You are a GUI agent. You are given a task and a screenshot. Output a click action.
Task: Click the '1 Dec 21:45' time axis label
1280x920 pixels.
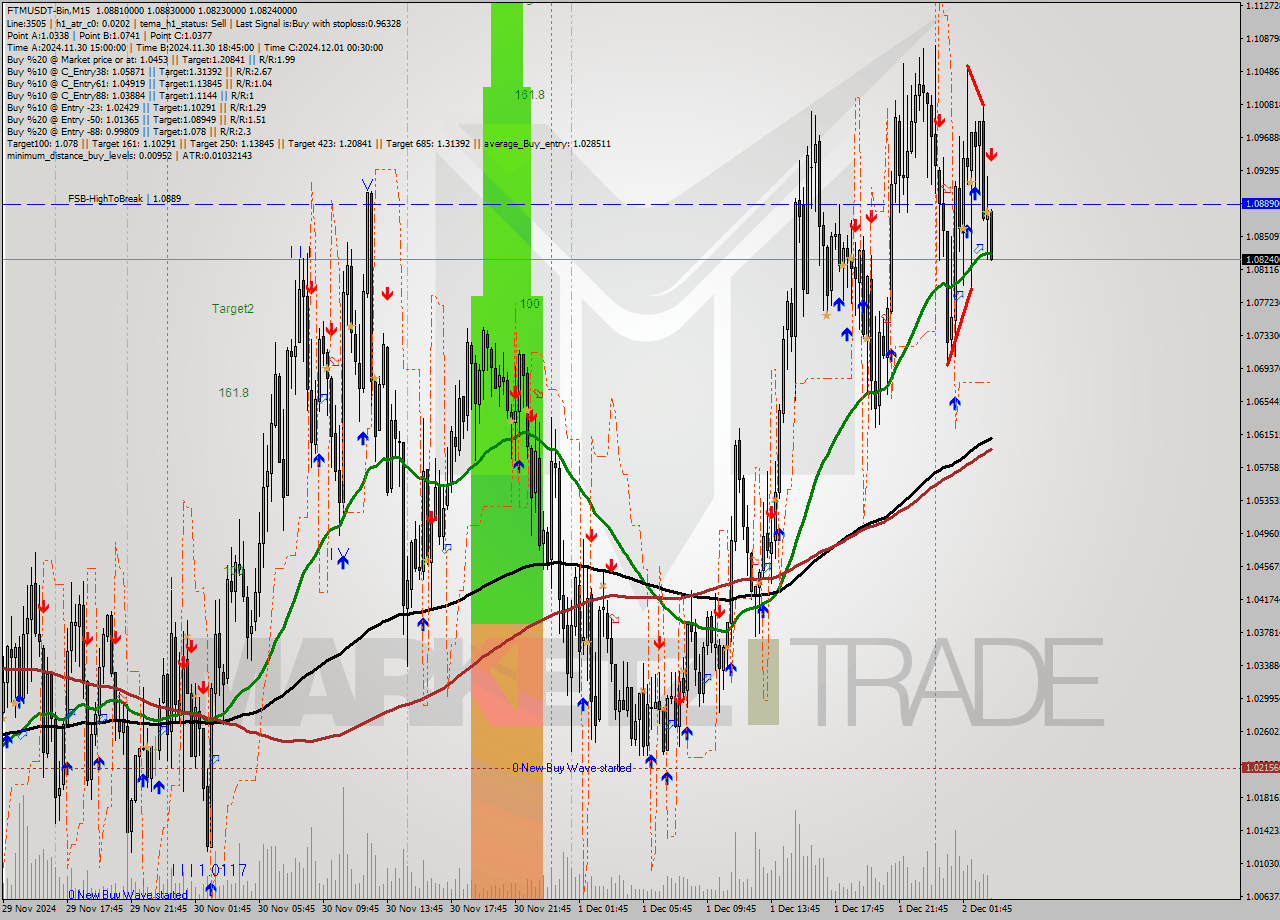(925, 909)
